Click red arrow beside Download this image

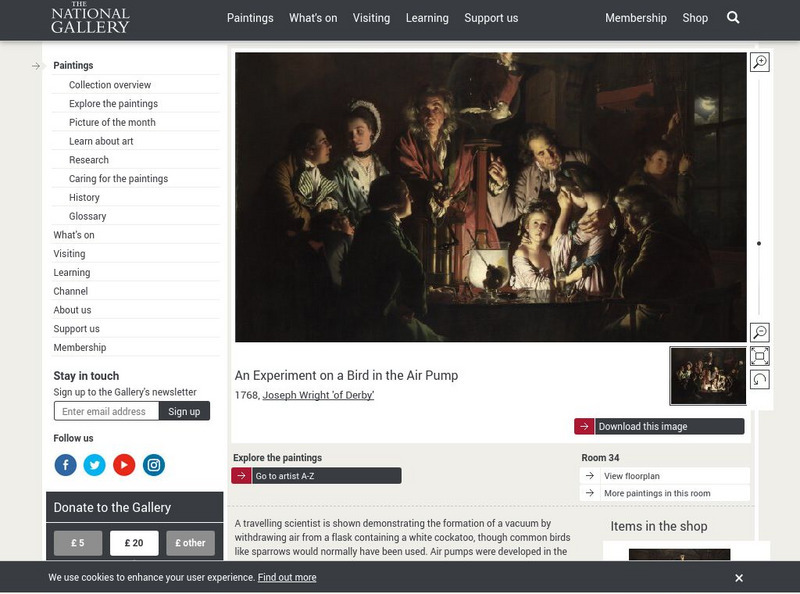tap(584, 426)
